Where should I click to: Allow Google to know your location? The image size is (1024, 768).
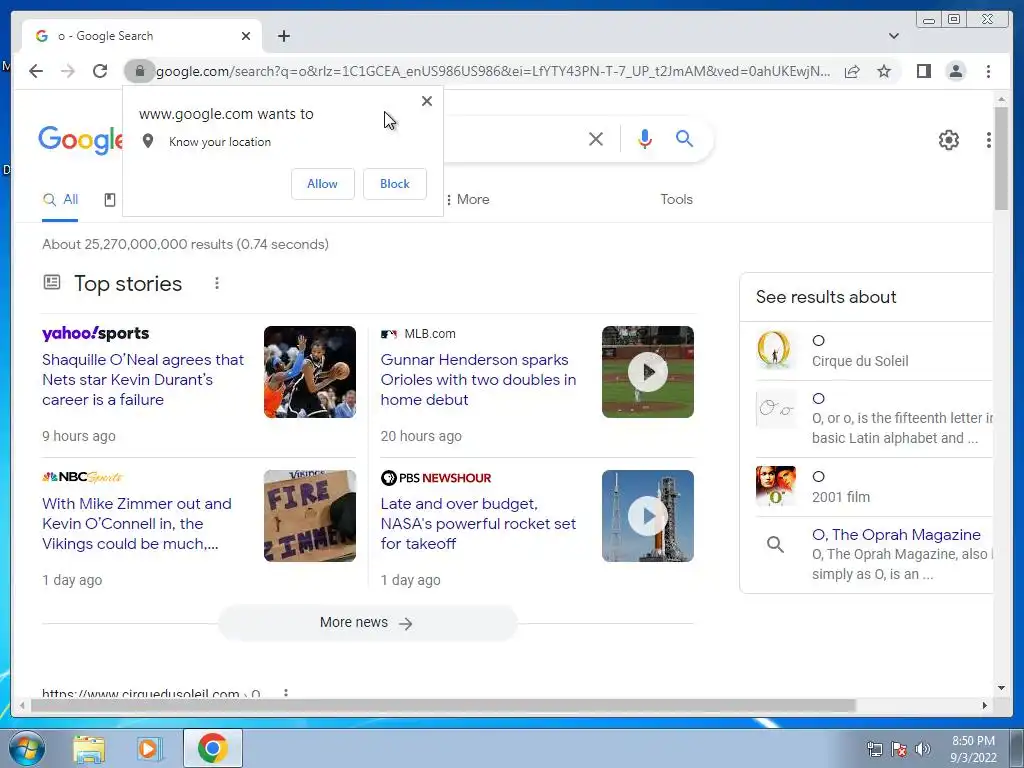323,184
